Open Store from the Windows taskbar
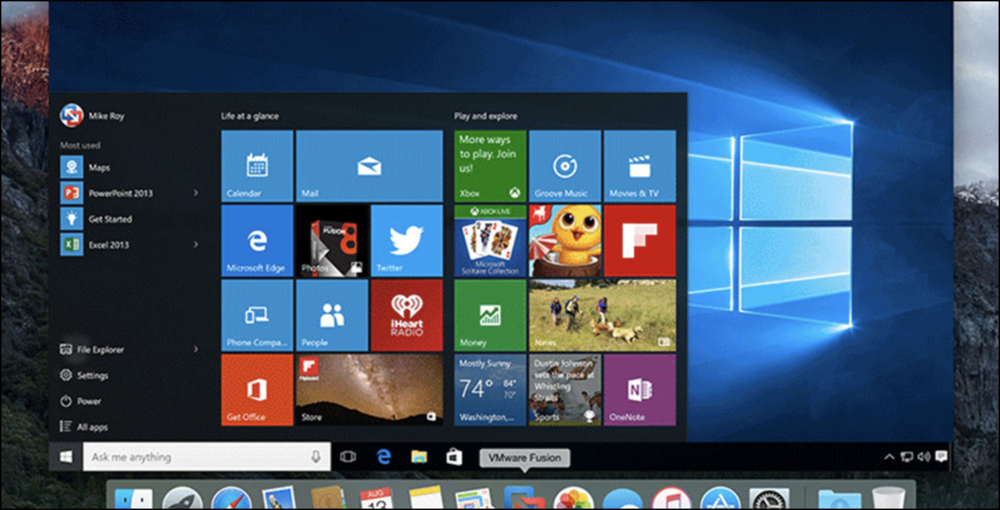Viewport: 1000px width, 510px height. click(454, 456)
